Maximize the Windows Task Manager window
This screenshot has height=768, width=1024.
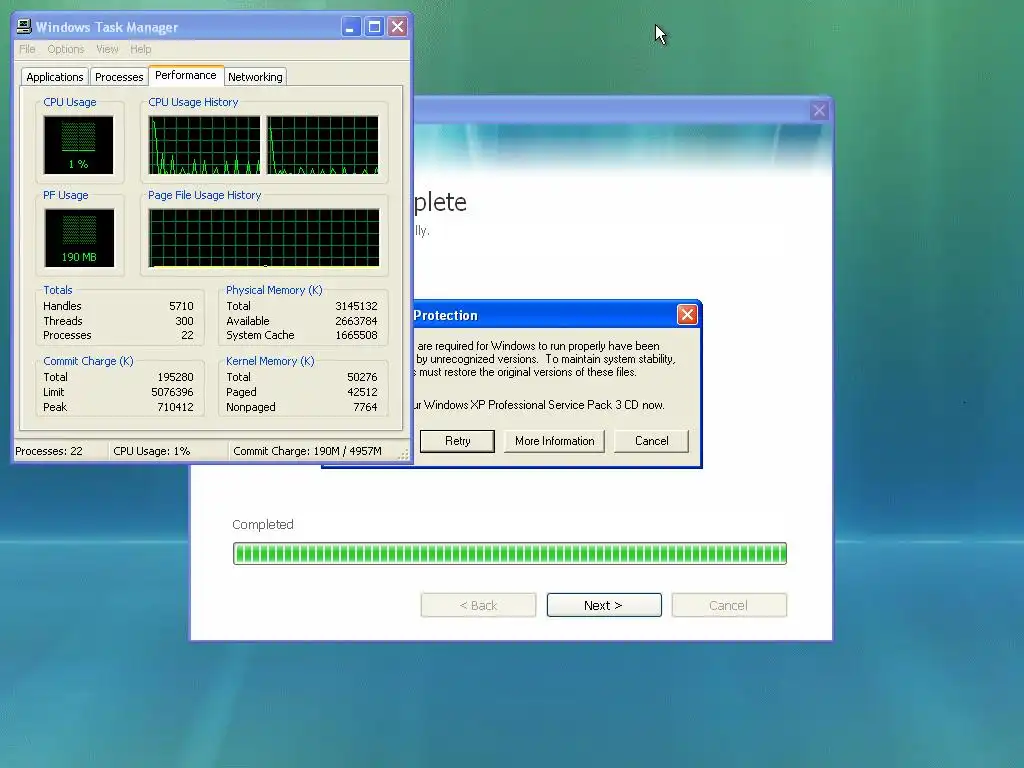pyautogui.click(x=374, y=27)
